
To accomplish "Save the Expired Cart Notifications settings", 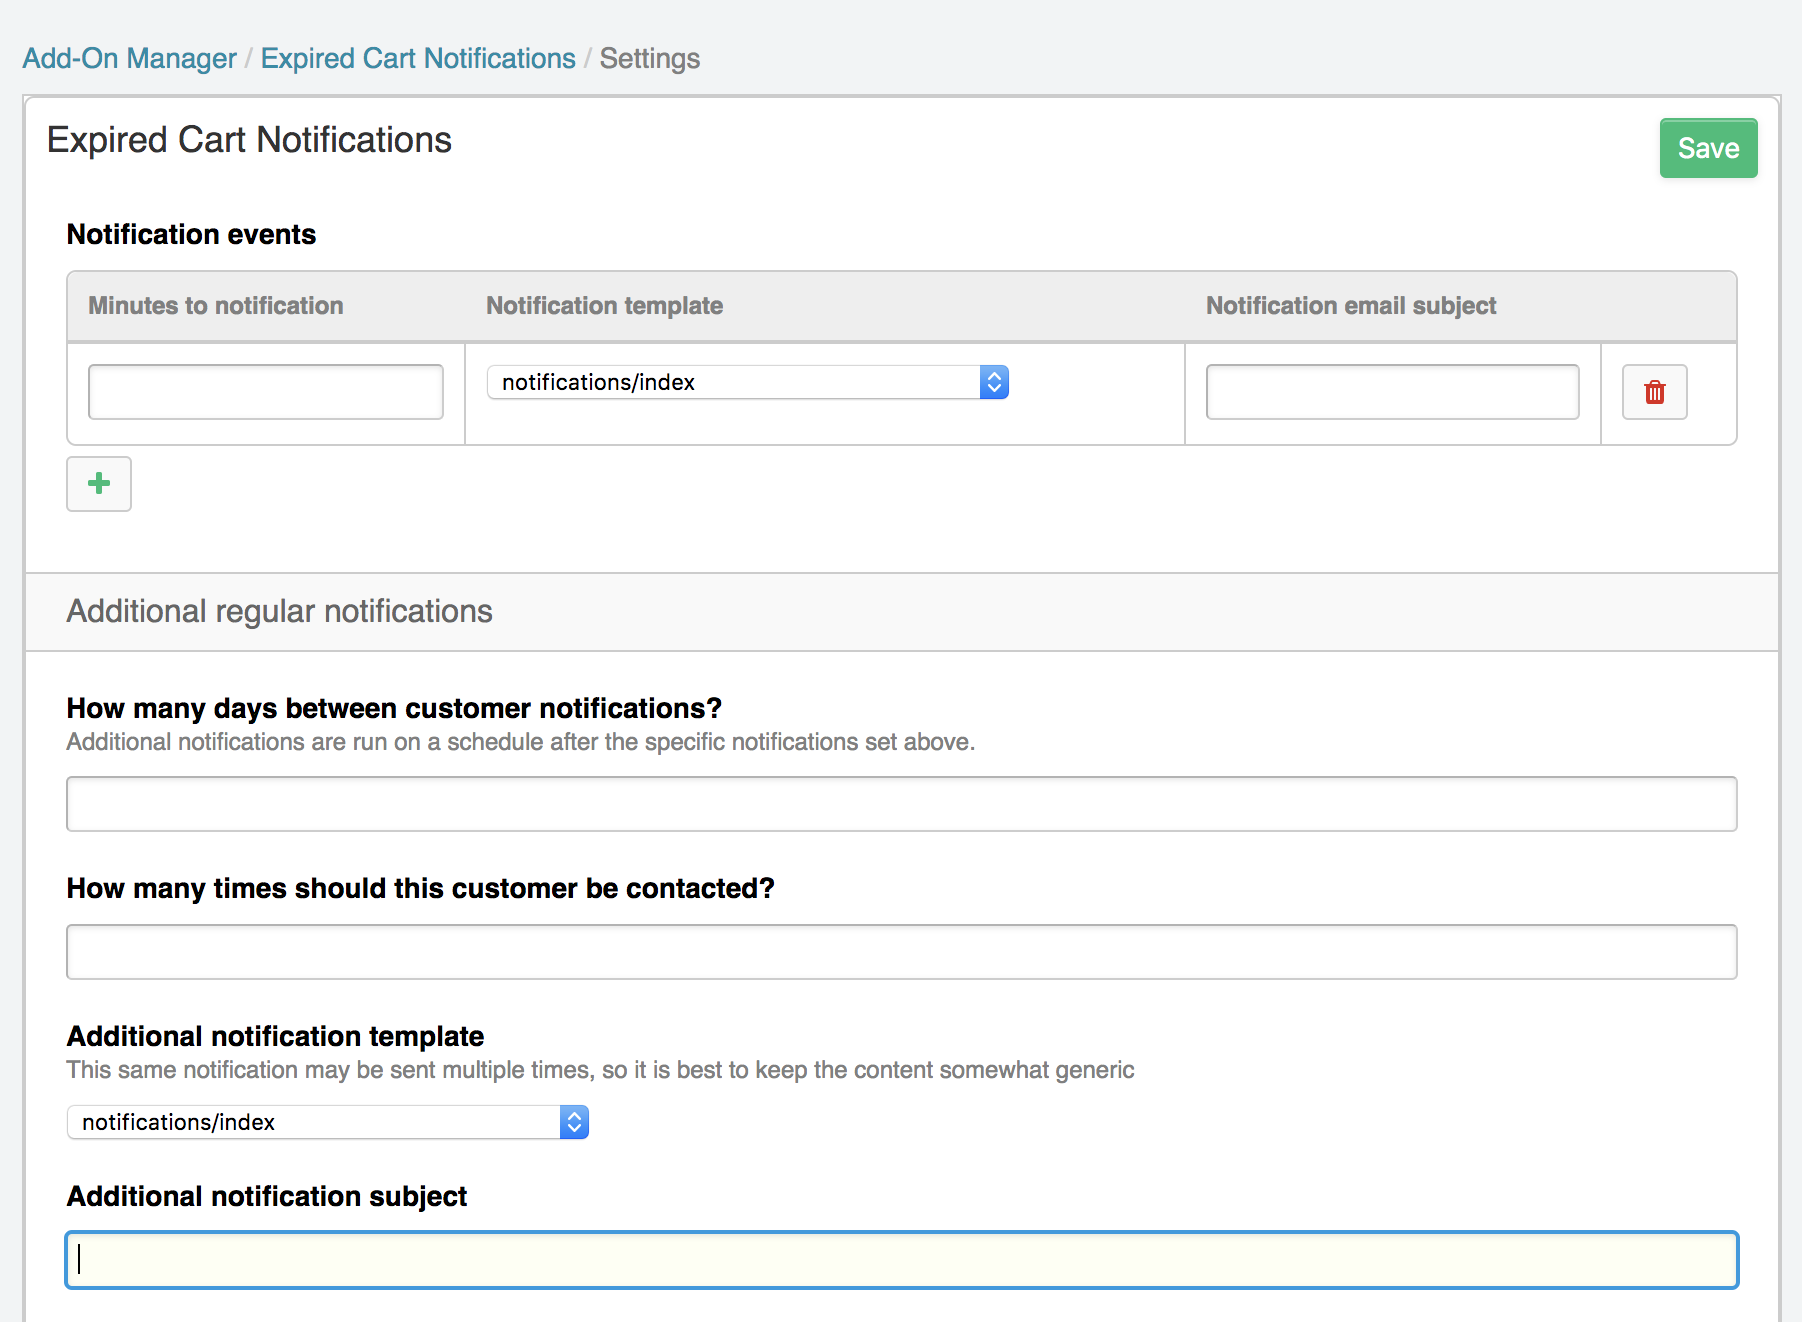I will [1708, 148].
